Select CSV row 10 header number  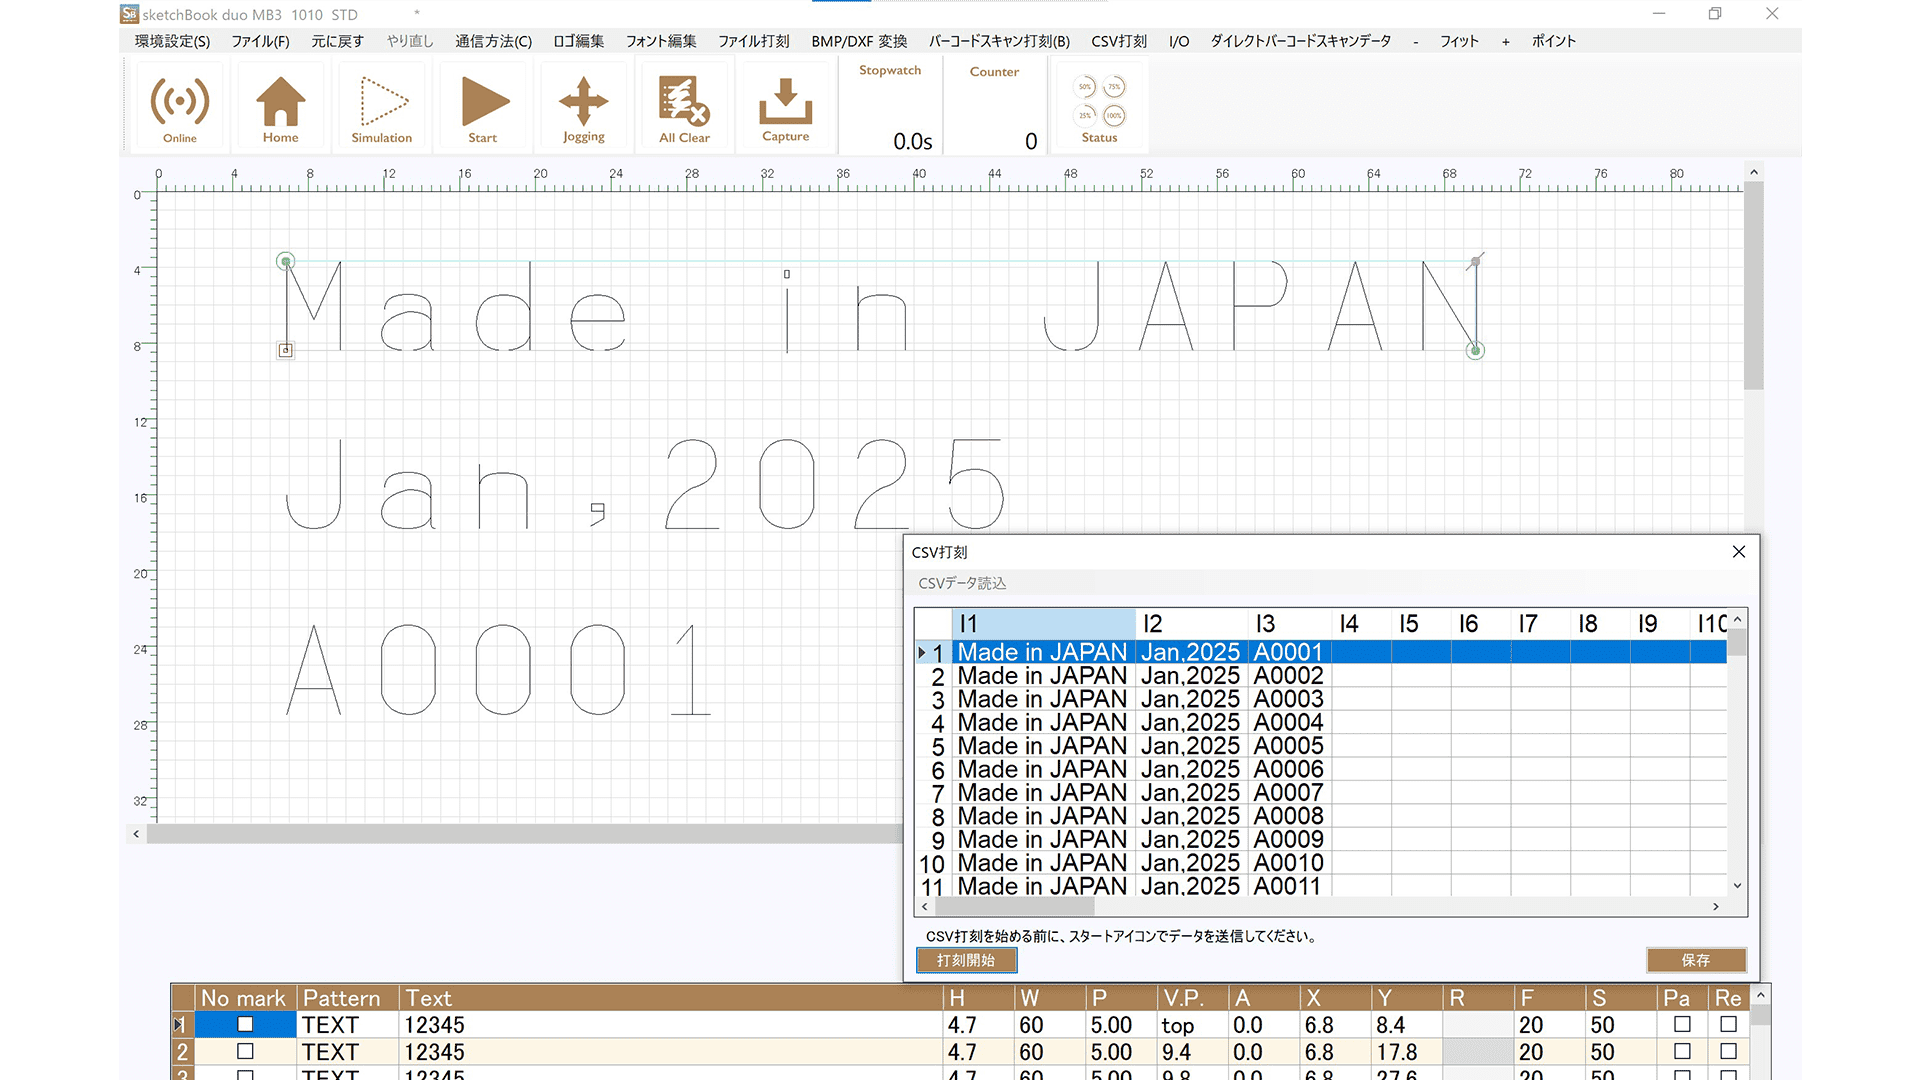pos(932,863)
